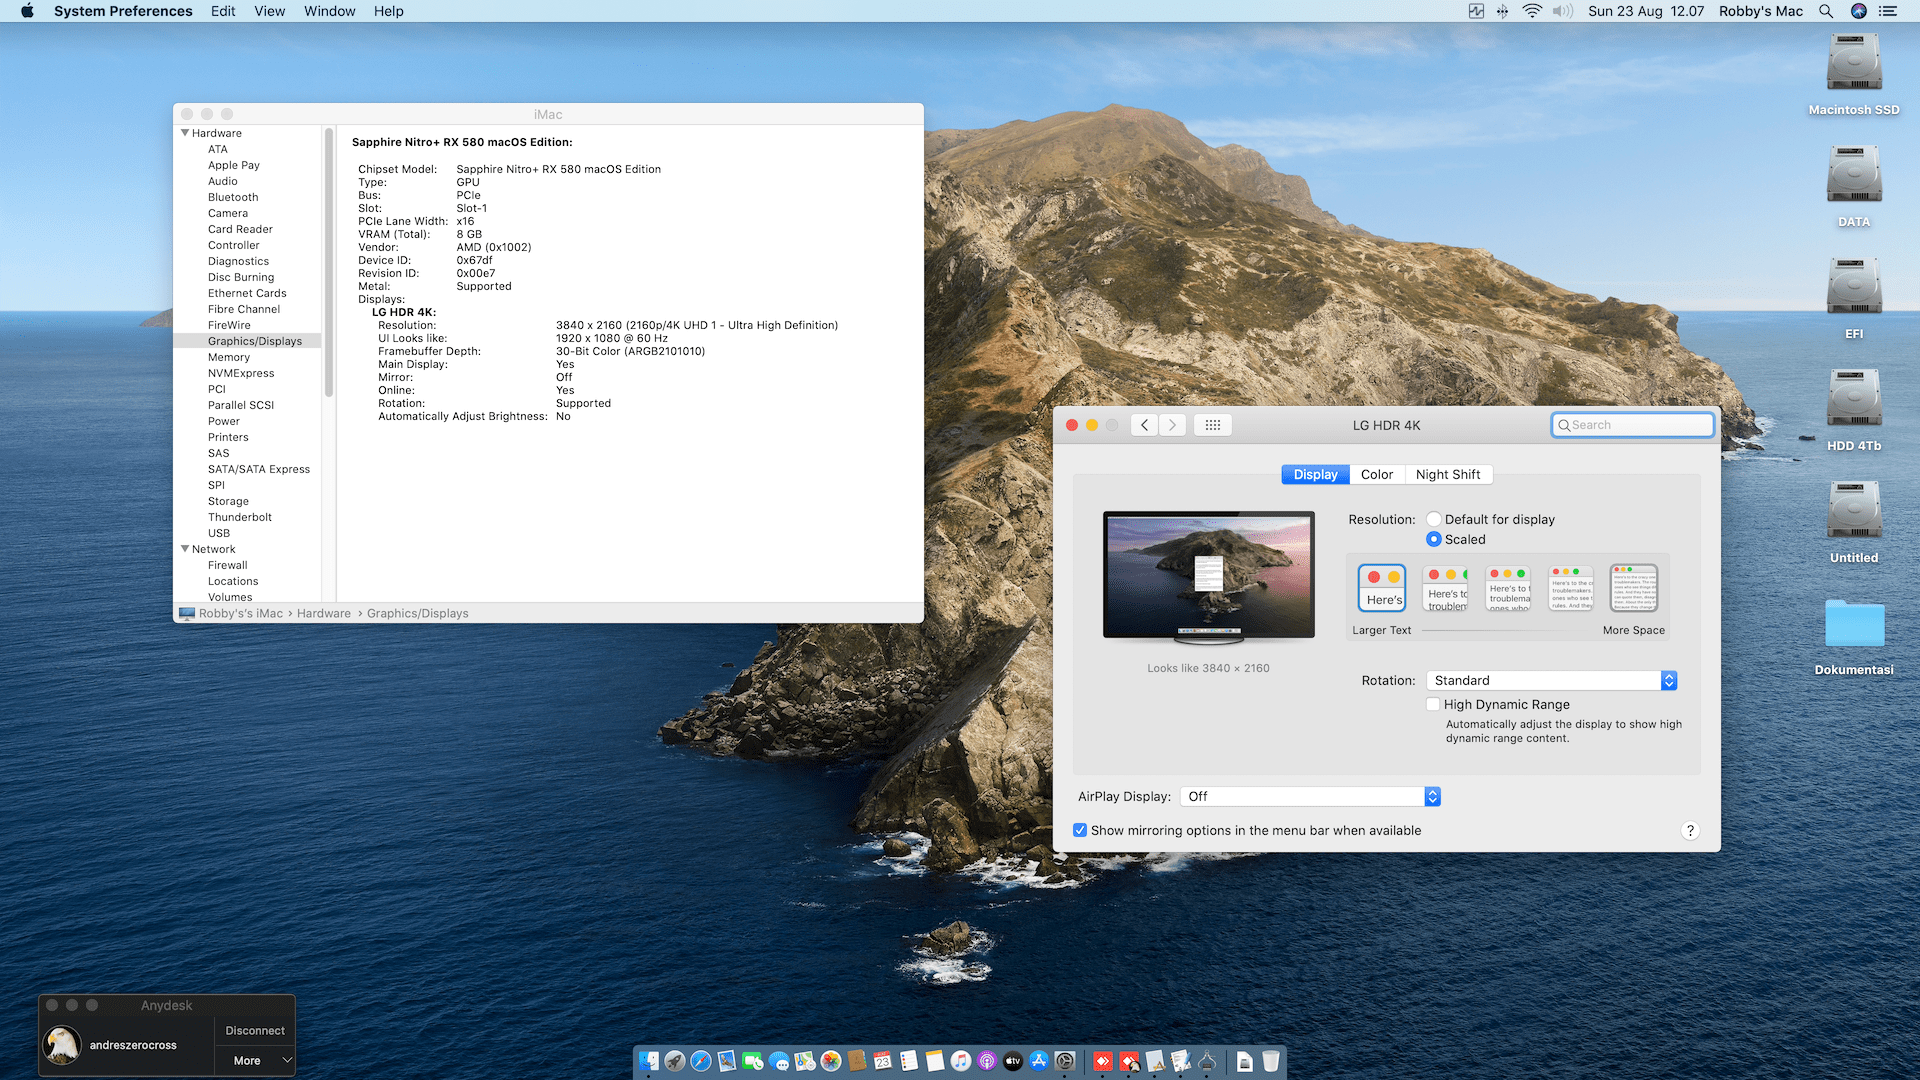Open FaceTime from the Dock
Image resolution: width=1920 pixels, height=1080 pixels.
point(753,1061)
